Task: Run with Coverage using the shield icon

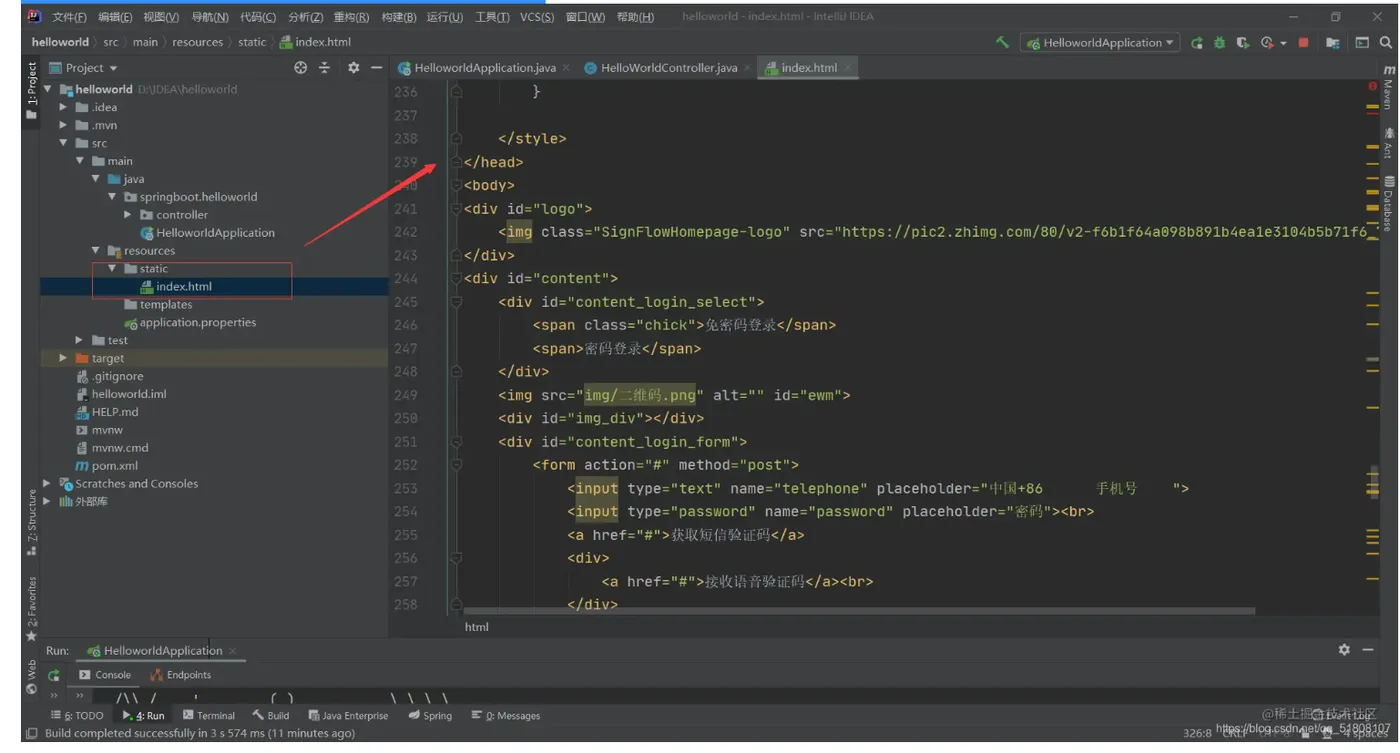Action: 1242,43
